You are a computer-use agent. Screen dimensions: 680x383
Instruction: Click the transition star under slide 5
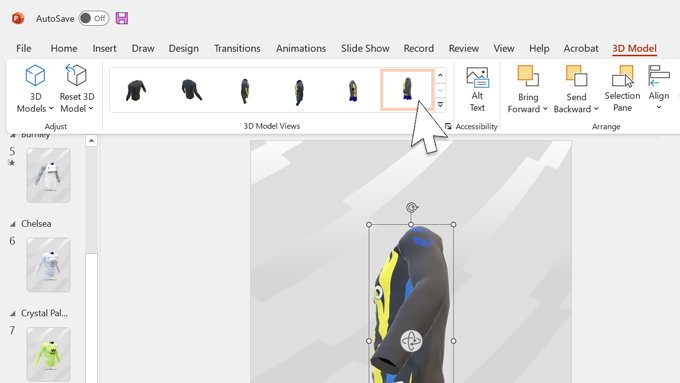point(11,163)
